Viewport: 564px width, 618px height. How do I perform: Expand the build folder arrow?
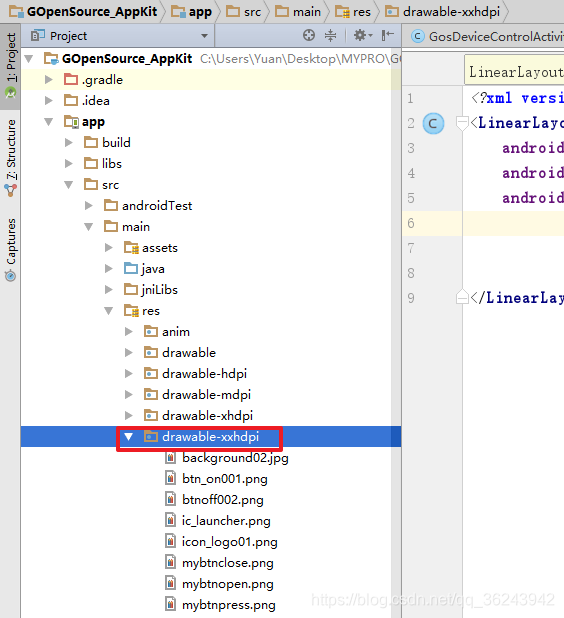[x=69, y=142]
